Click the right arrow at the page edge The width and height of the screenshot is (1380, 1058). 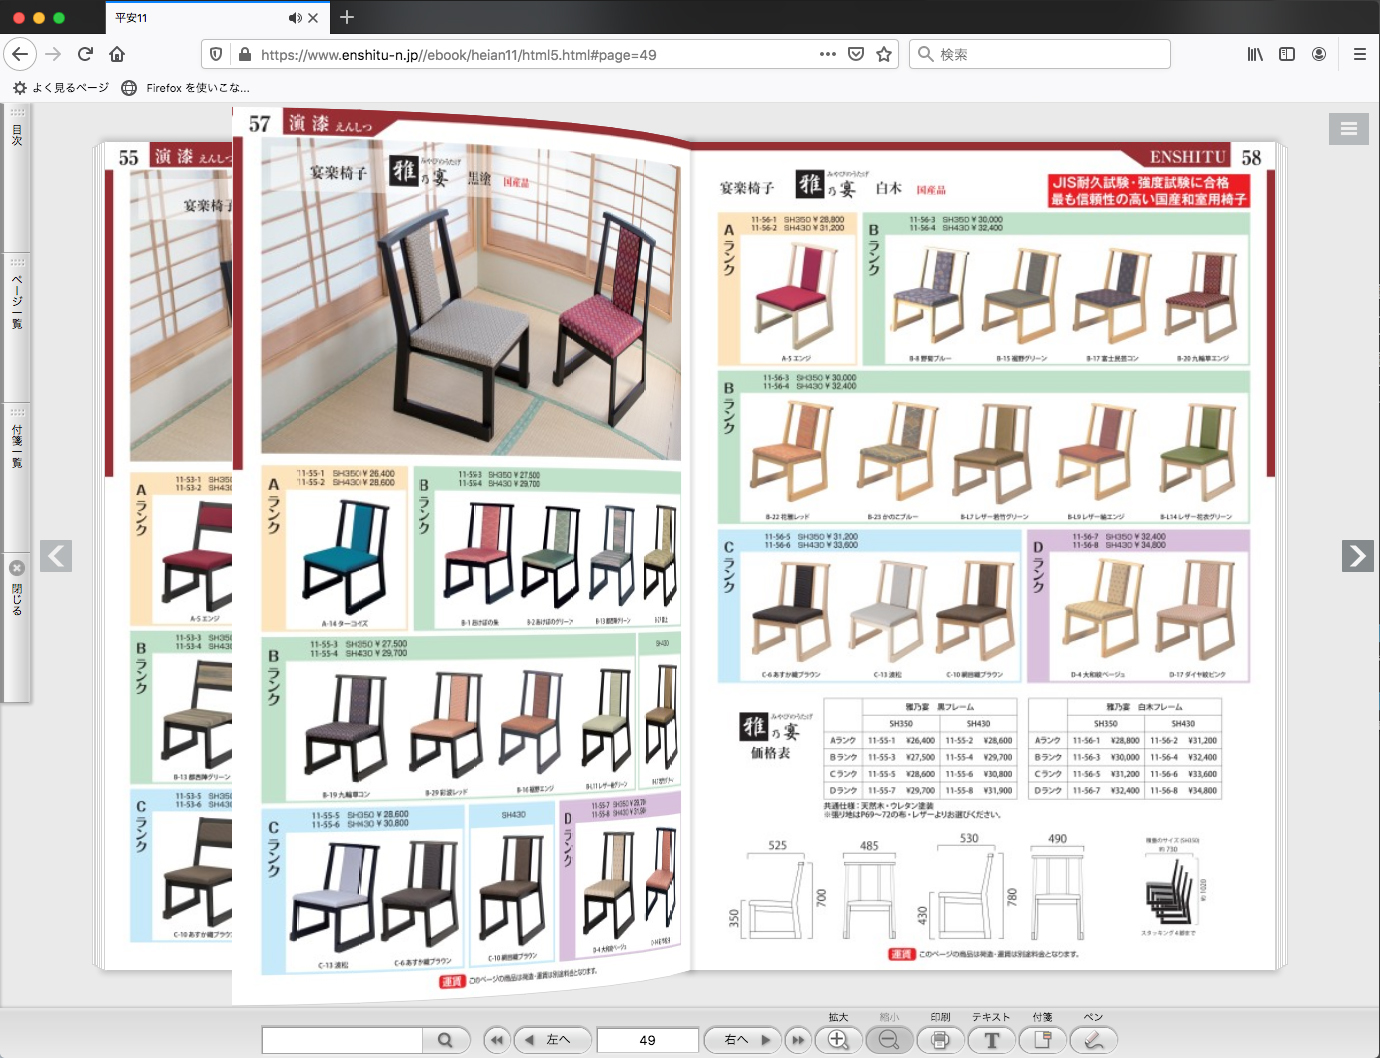pyautogui.click(x=1357, y=556)
